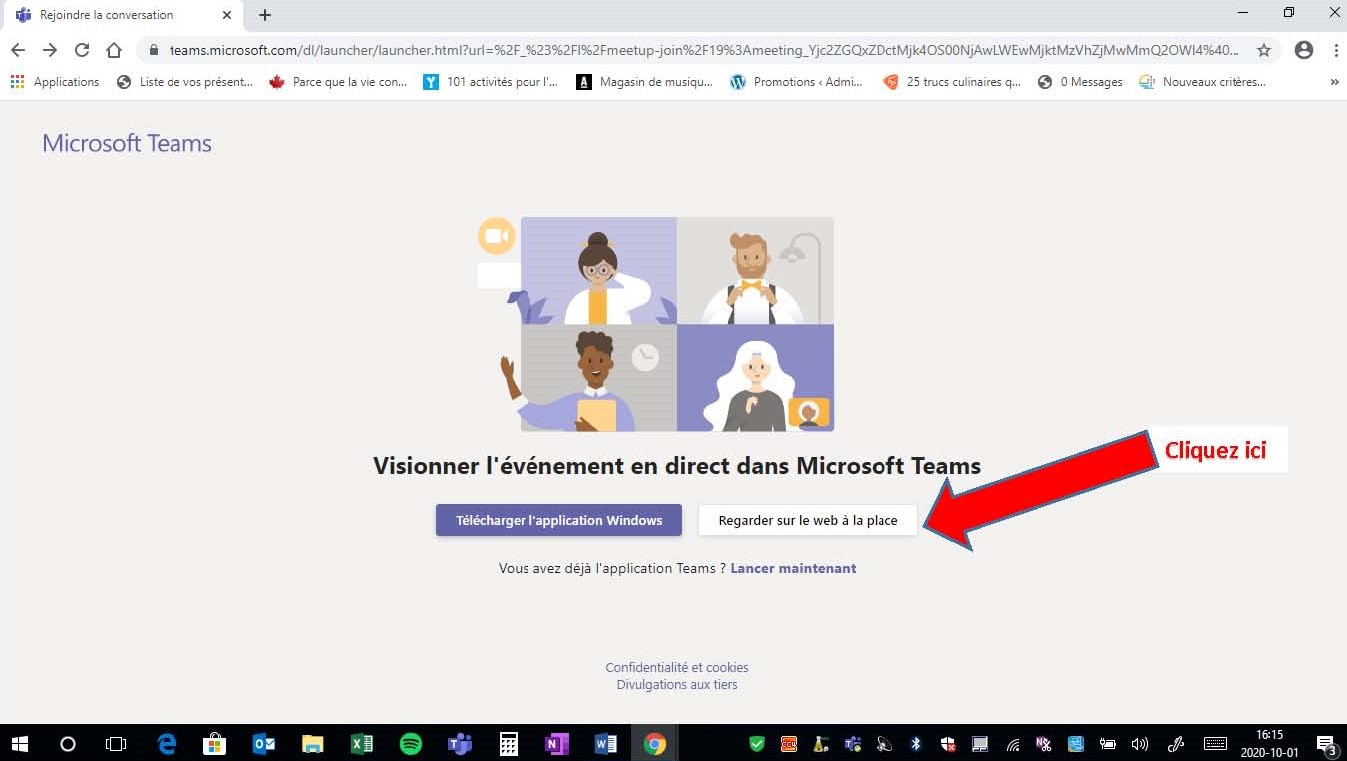The height and width of the screenshot is (761, 1347).
Task: Click battery tray icon
Action: (x=1108, y=744)
